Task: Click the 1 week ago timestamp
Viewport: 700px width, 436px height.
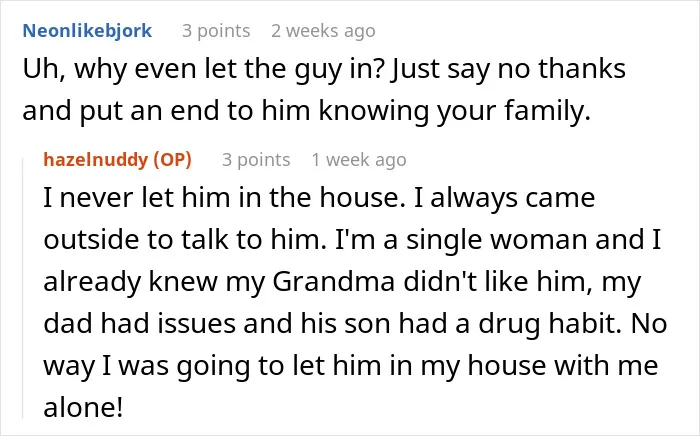Action: pos(359,160)
